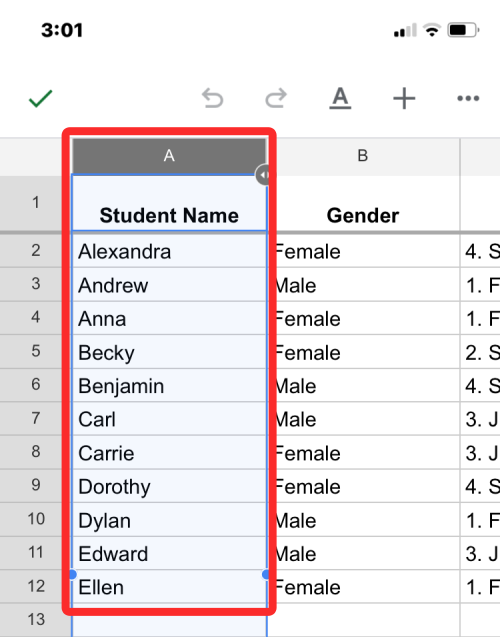Select the Gender header cell

click(x=363, y=204)
